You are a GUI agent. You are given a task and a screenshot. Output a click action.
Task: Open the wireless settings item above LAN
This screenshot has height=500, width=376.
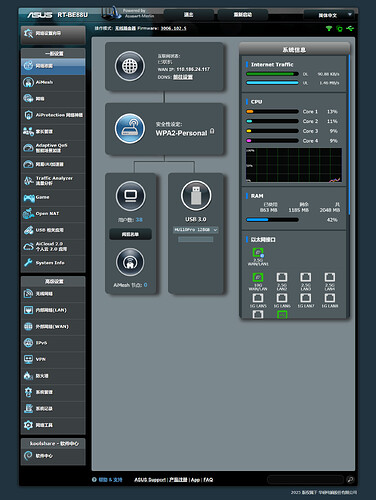tap(53, 294)
